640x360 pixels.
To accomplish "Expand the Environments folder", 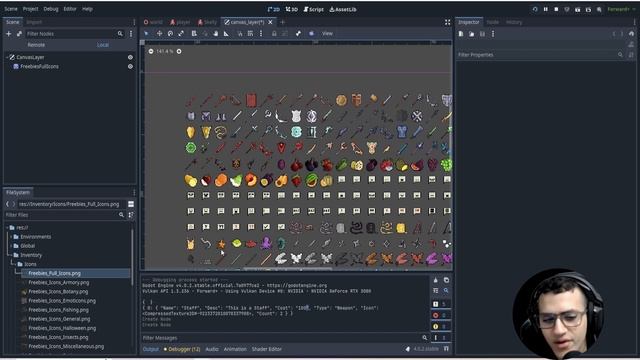I will click(x=11, y=237).
